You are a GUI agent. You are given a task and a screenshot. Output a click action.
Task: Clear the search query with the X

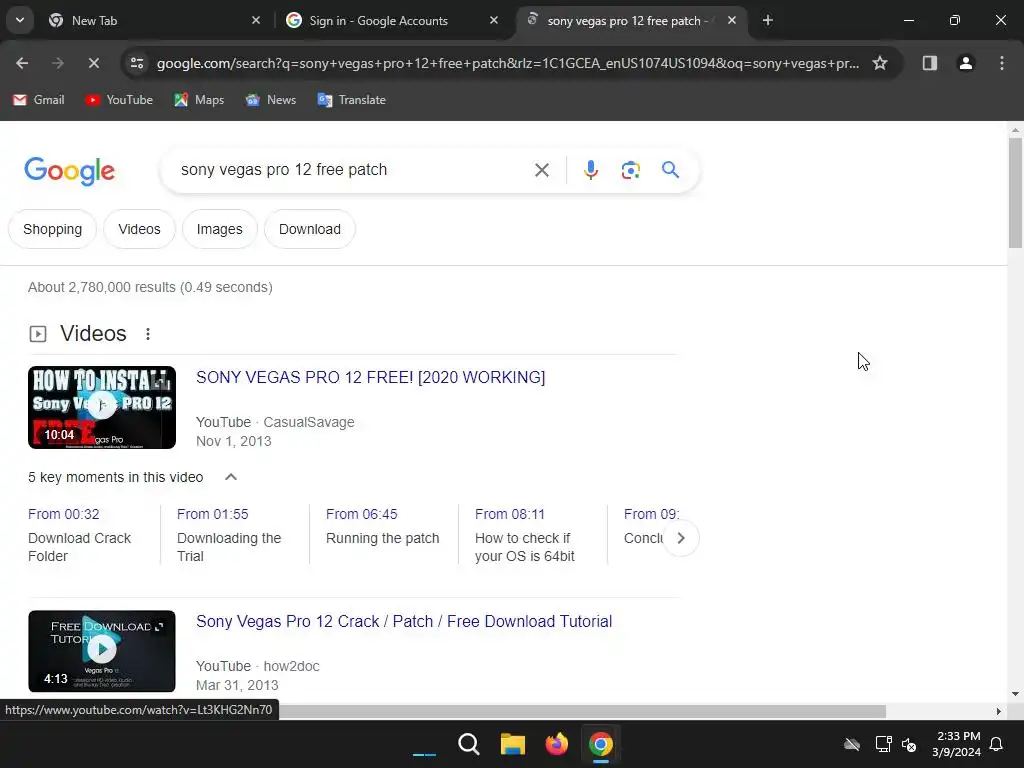pyautogui.click(x=541, y=170)
